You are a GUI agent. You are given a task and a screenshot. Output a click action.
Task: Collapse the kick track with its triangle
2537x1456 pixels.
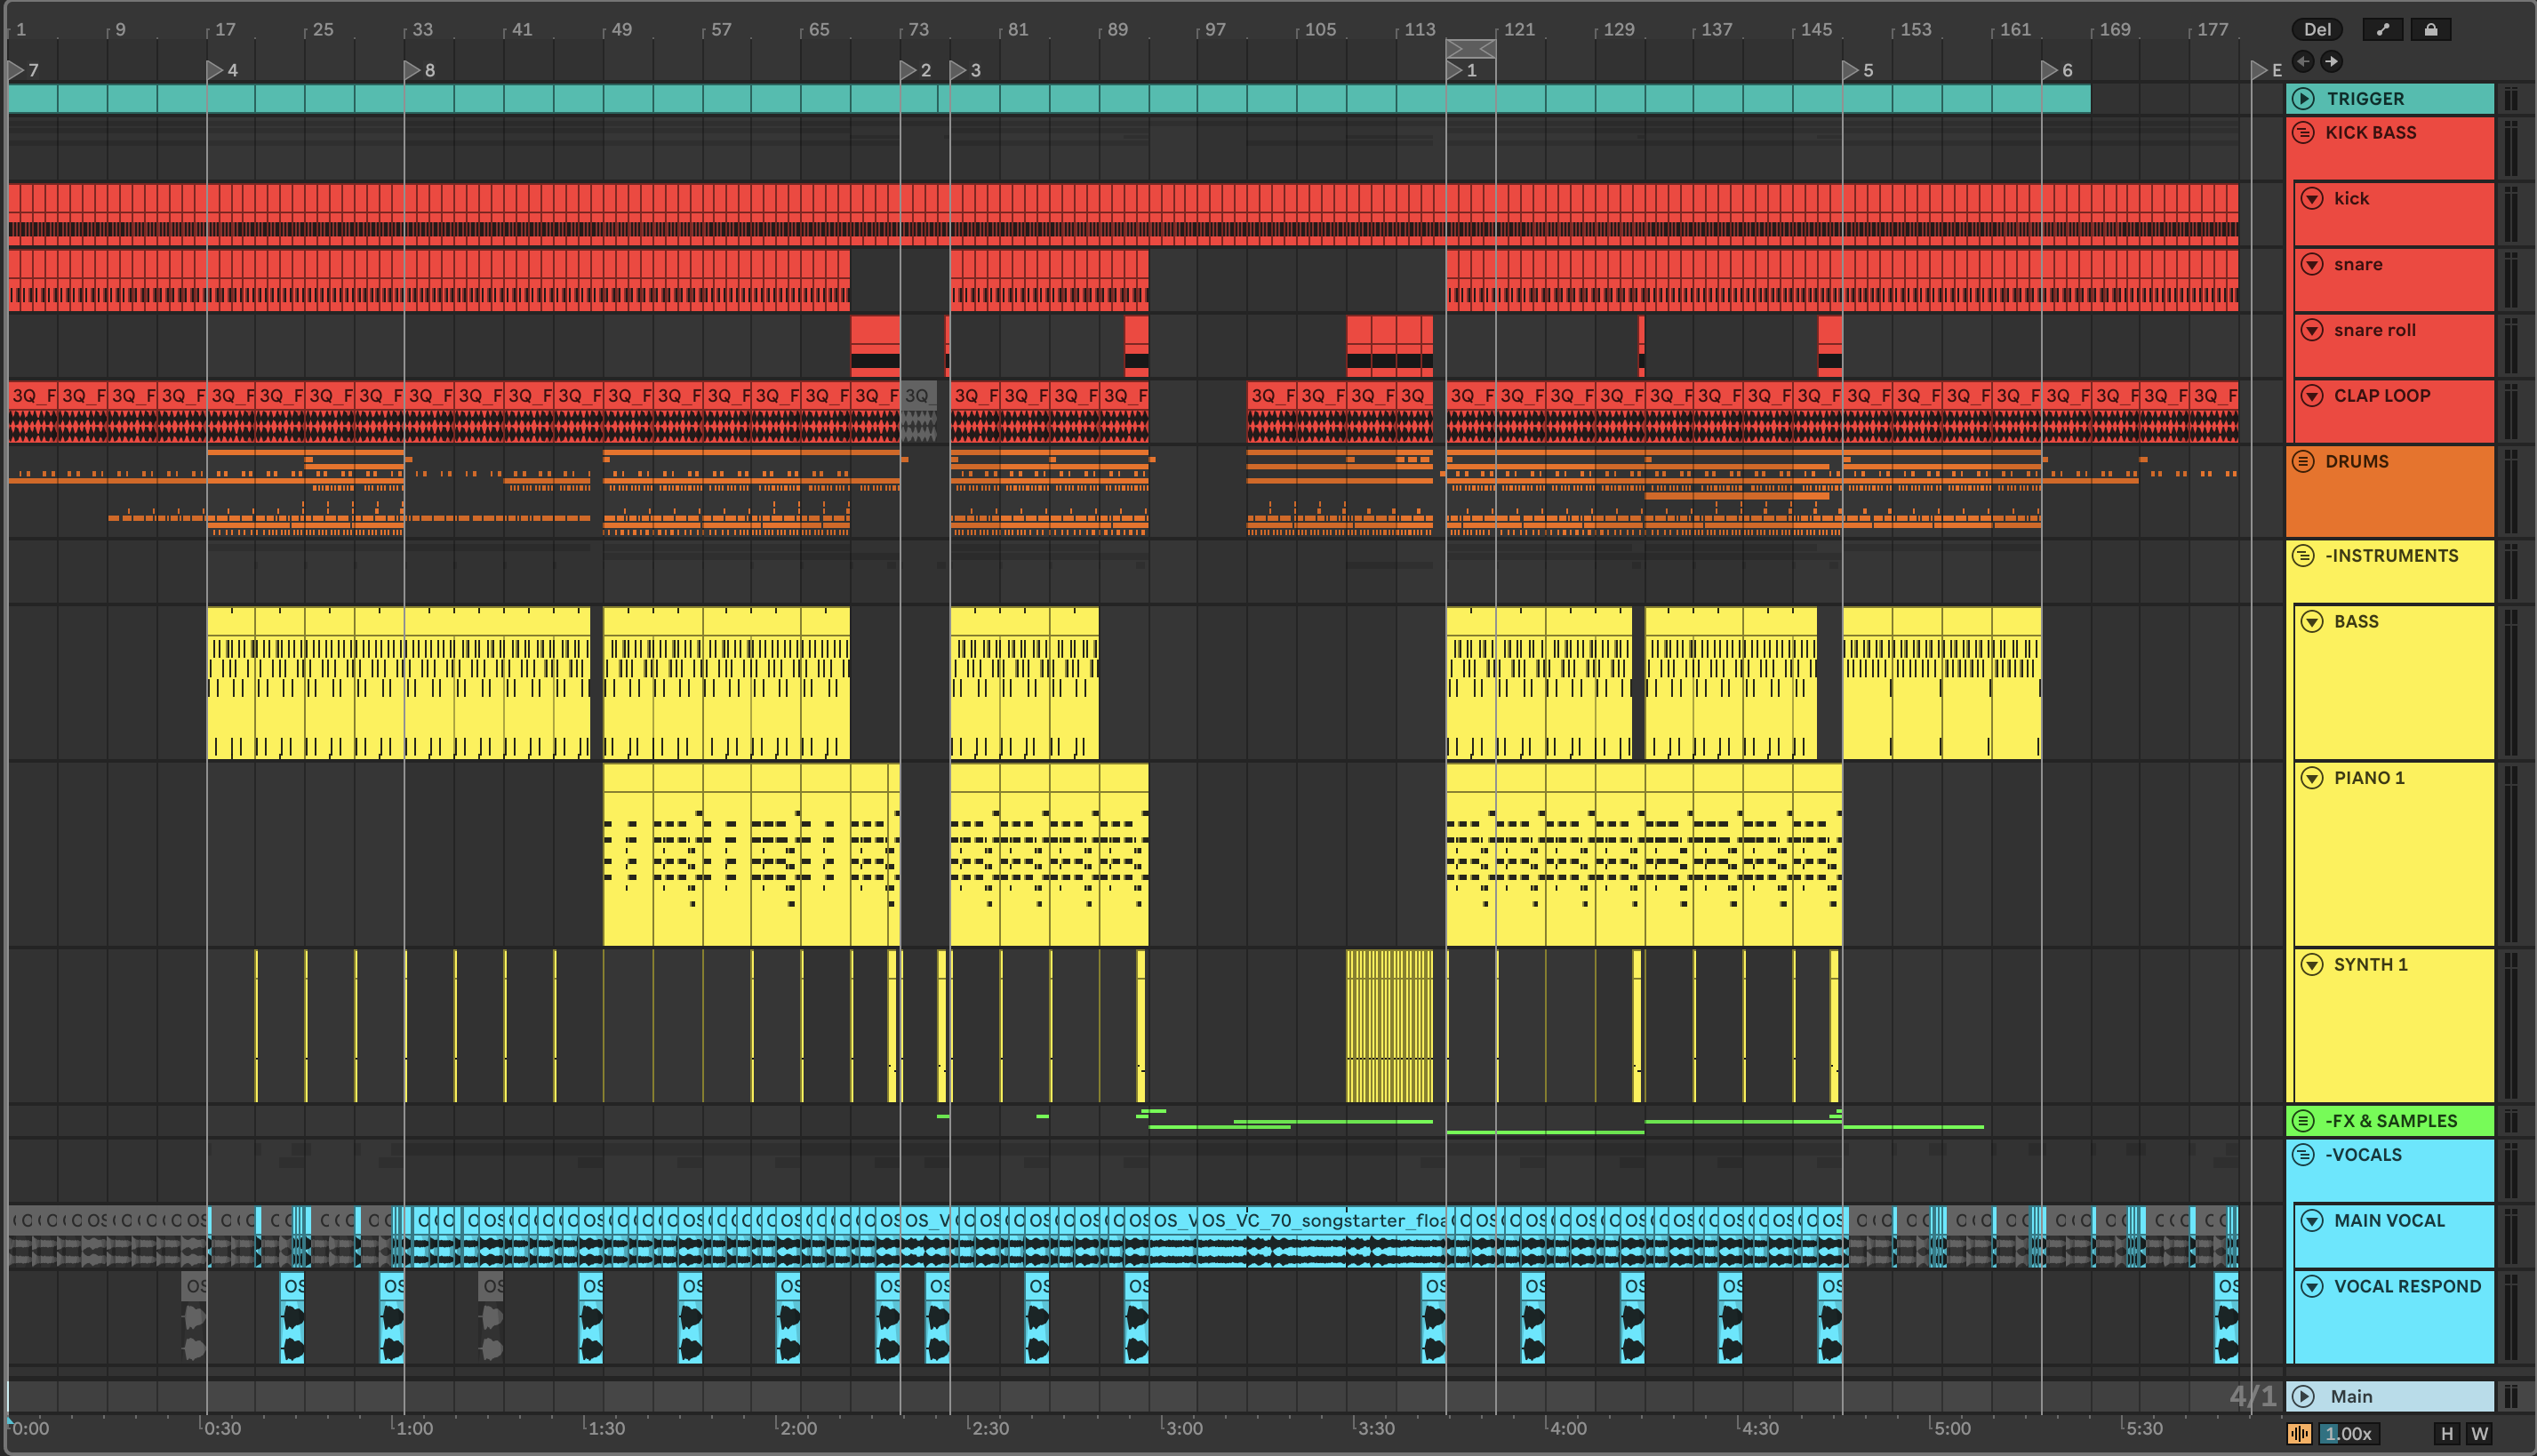pos(2312,198)
